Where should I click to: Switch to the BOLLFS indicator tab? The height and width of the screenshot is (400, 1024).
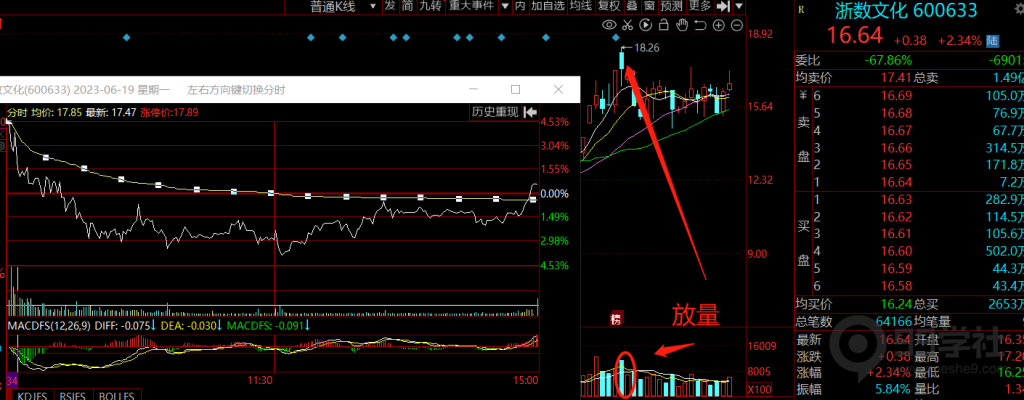point(117,395)
